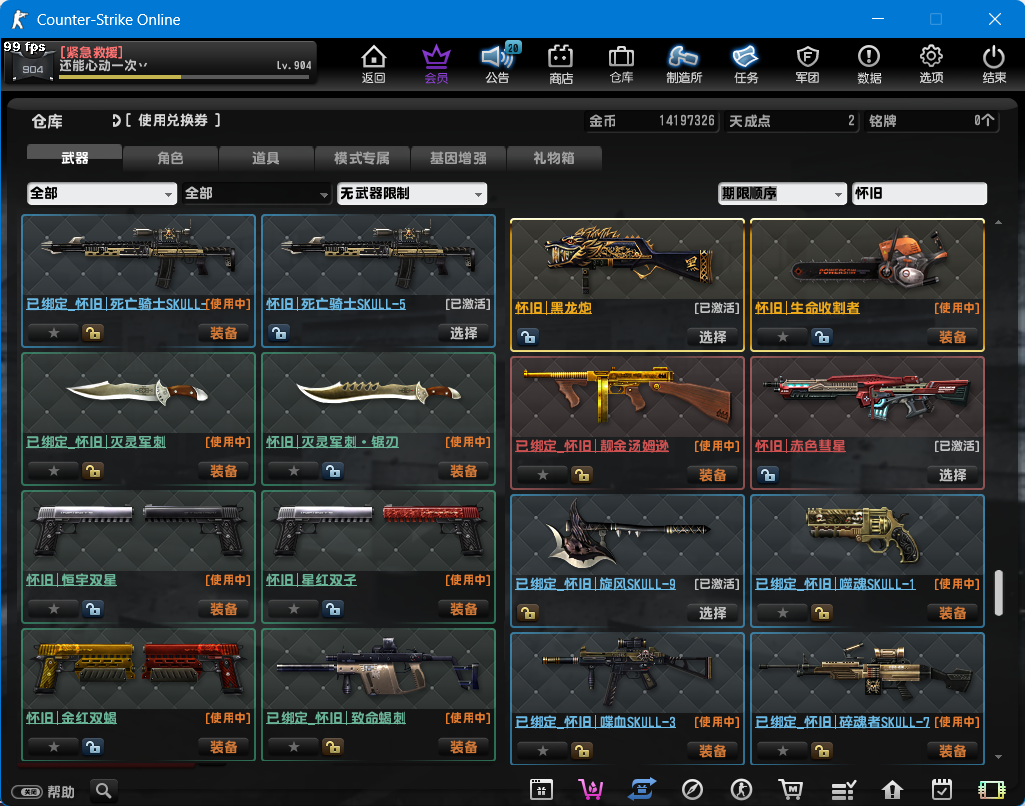
Task: Open the compass icon in bottom bar
Action: tap(692, 790)
